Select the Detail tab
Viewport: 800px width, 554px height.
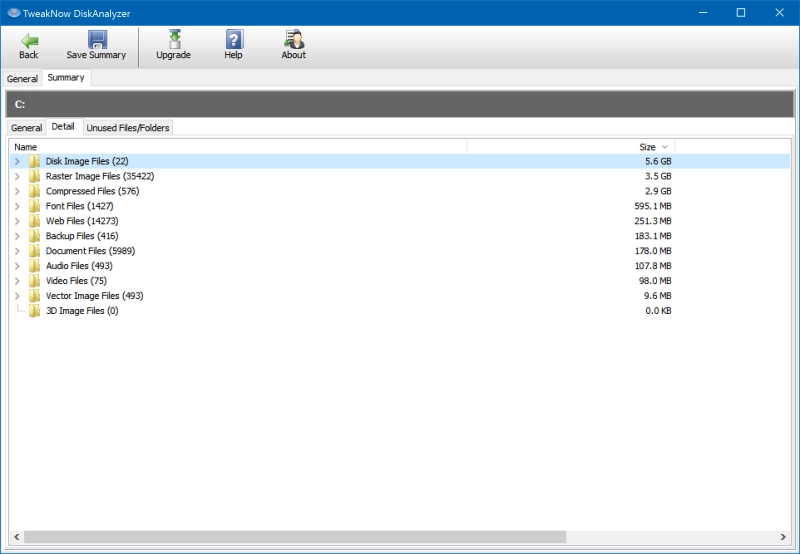pos(63,127)
